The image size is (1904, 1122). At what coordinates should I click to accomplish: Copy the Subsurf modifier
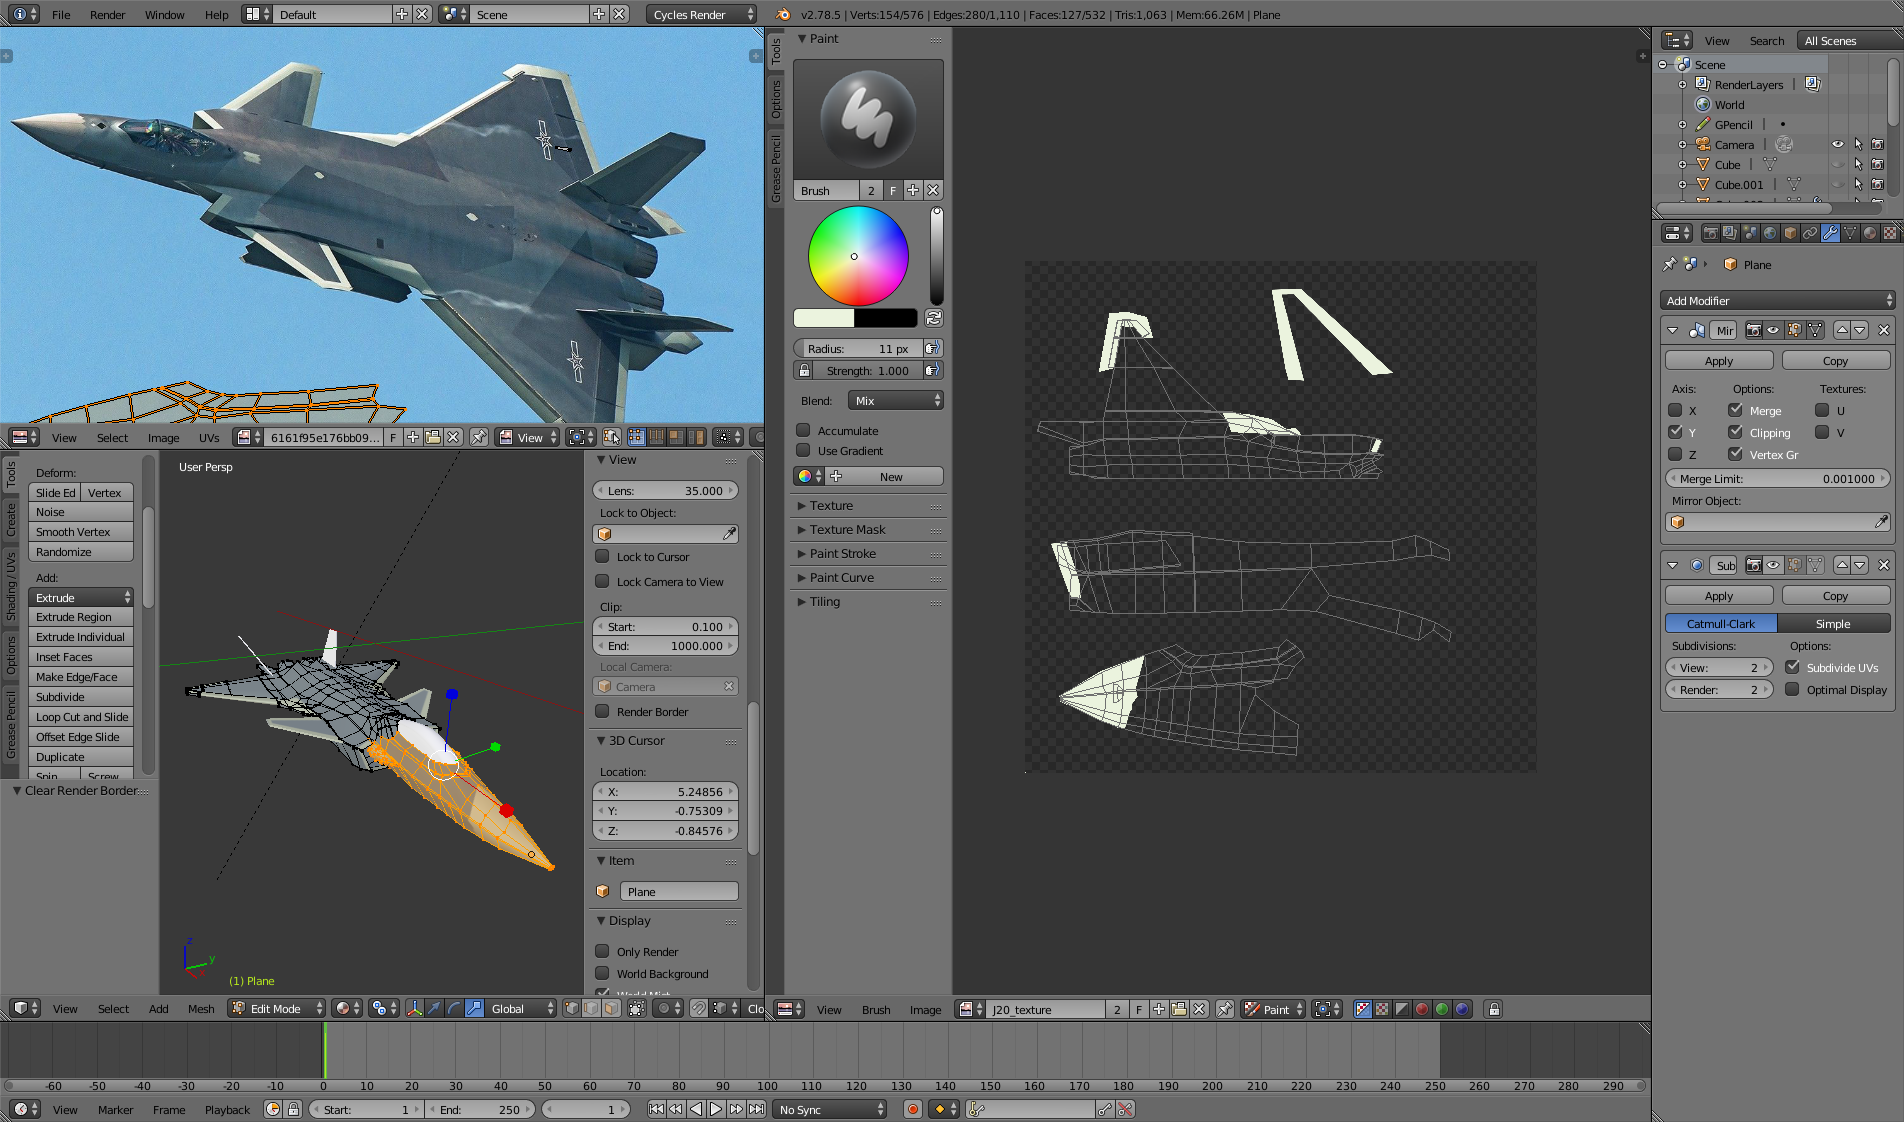(1836, 595)
